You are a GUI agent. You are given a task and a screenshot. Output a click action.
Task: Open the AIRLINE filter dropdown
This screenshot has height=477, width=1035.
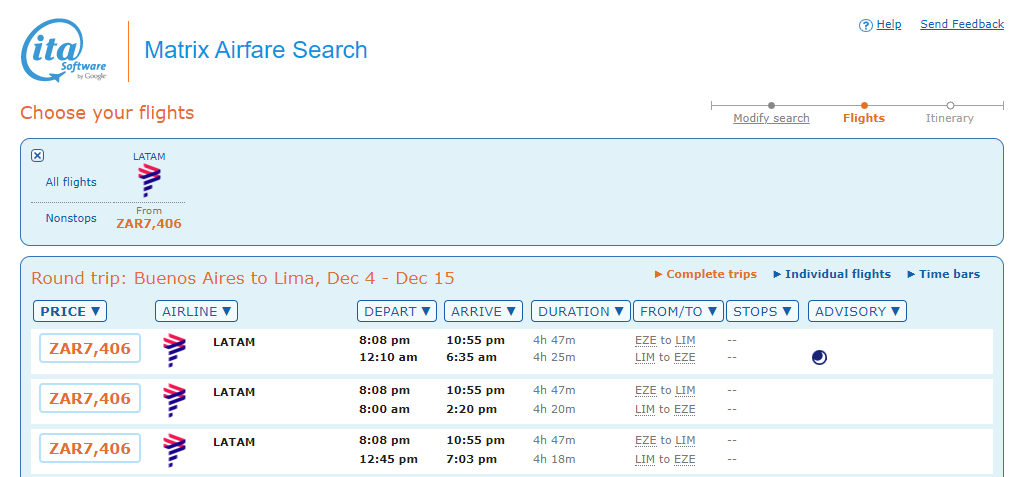[197, 311]
